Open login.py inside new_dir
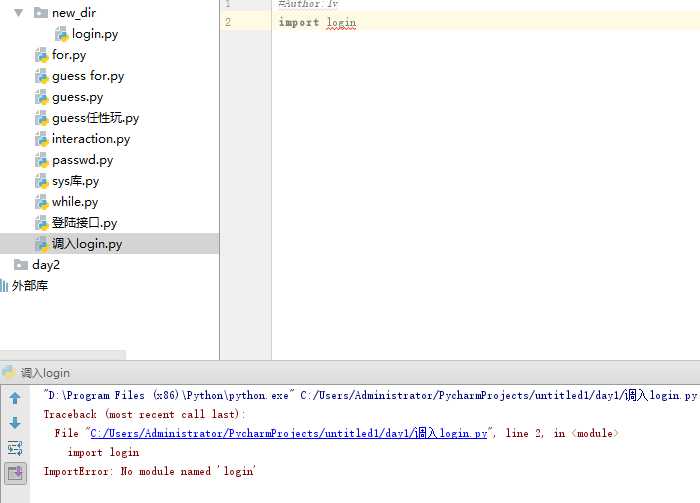 (x=95, y=34)
